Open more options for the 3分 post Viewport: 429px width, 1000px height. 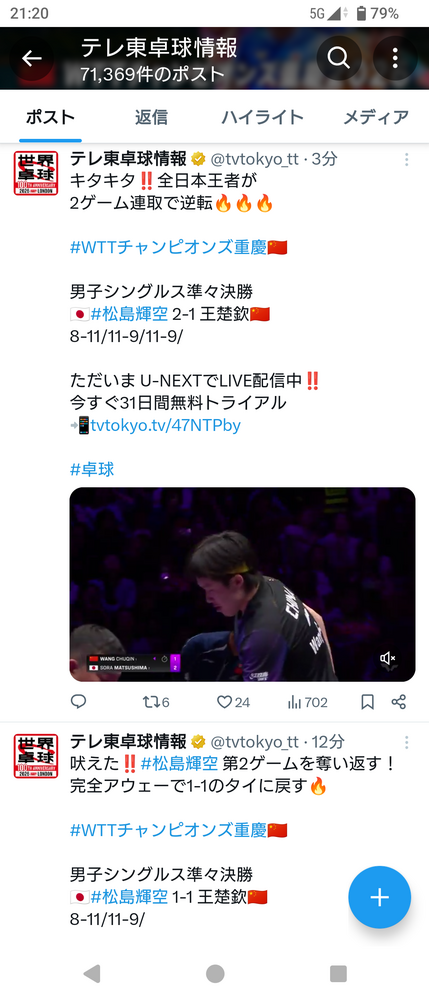point(406,159)
